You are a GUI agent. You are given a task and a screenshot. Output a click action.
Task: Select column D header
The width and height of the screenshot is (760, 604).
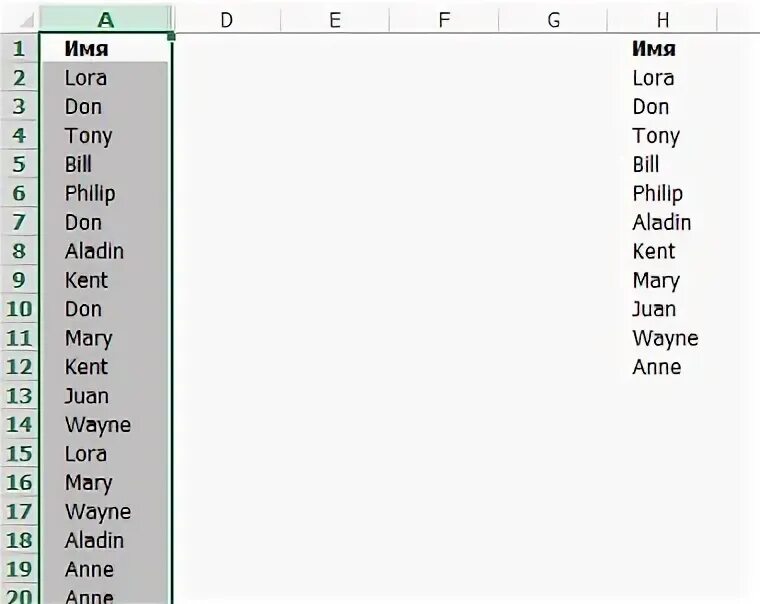(x=227, y=19)
